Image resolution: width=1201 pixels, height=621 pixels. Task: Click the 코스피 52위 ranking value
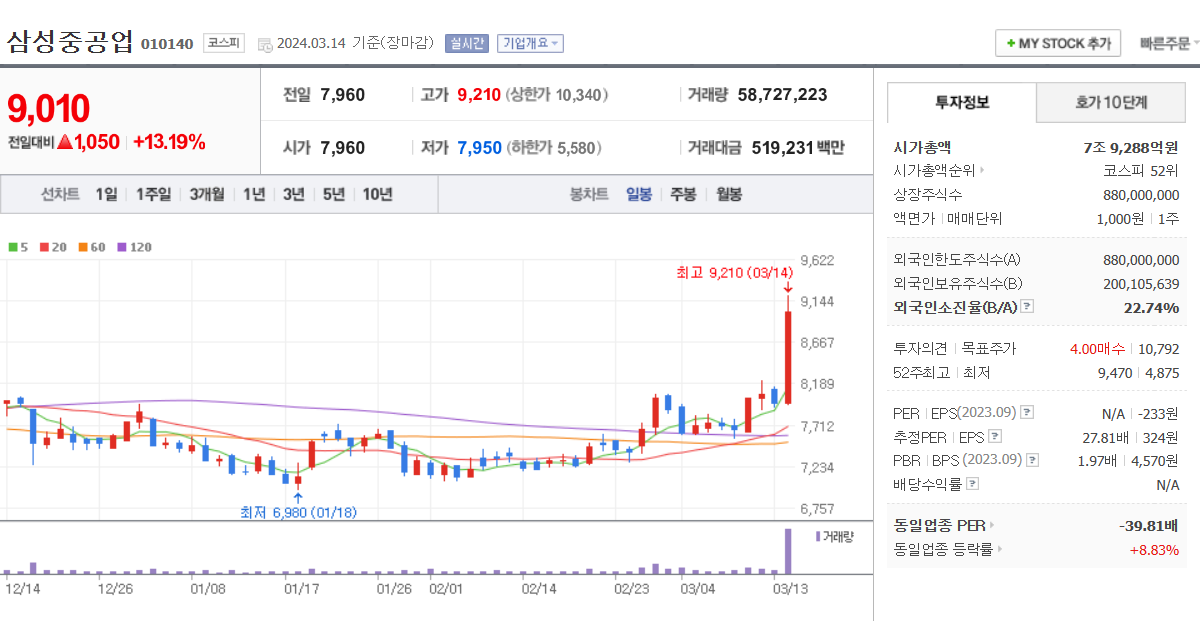click(x=1141, y=170)
